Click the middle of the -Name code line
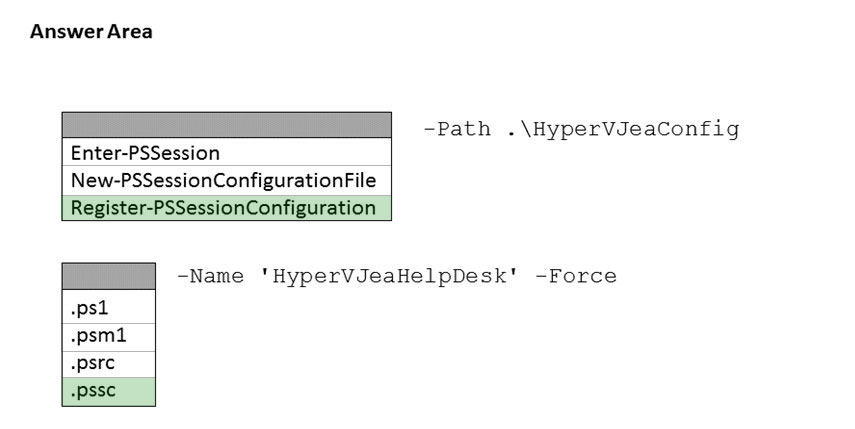855x429 pixels. click(x=397, y=276)
